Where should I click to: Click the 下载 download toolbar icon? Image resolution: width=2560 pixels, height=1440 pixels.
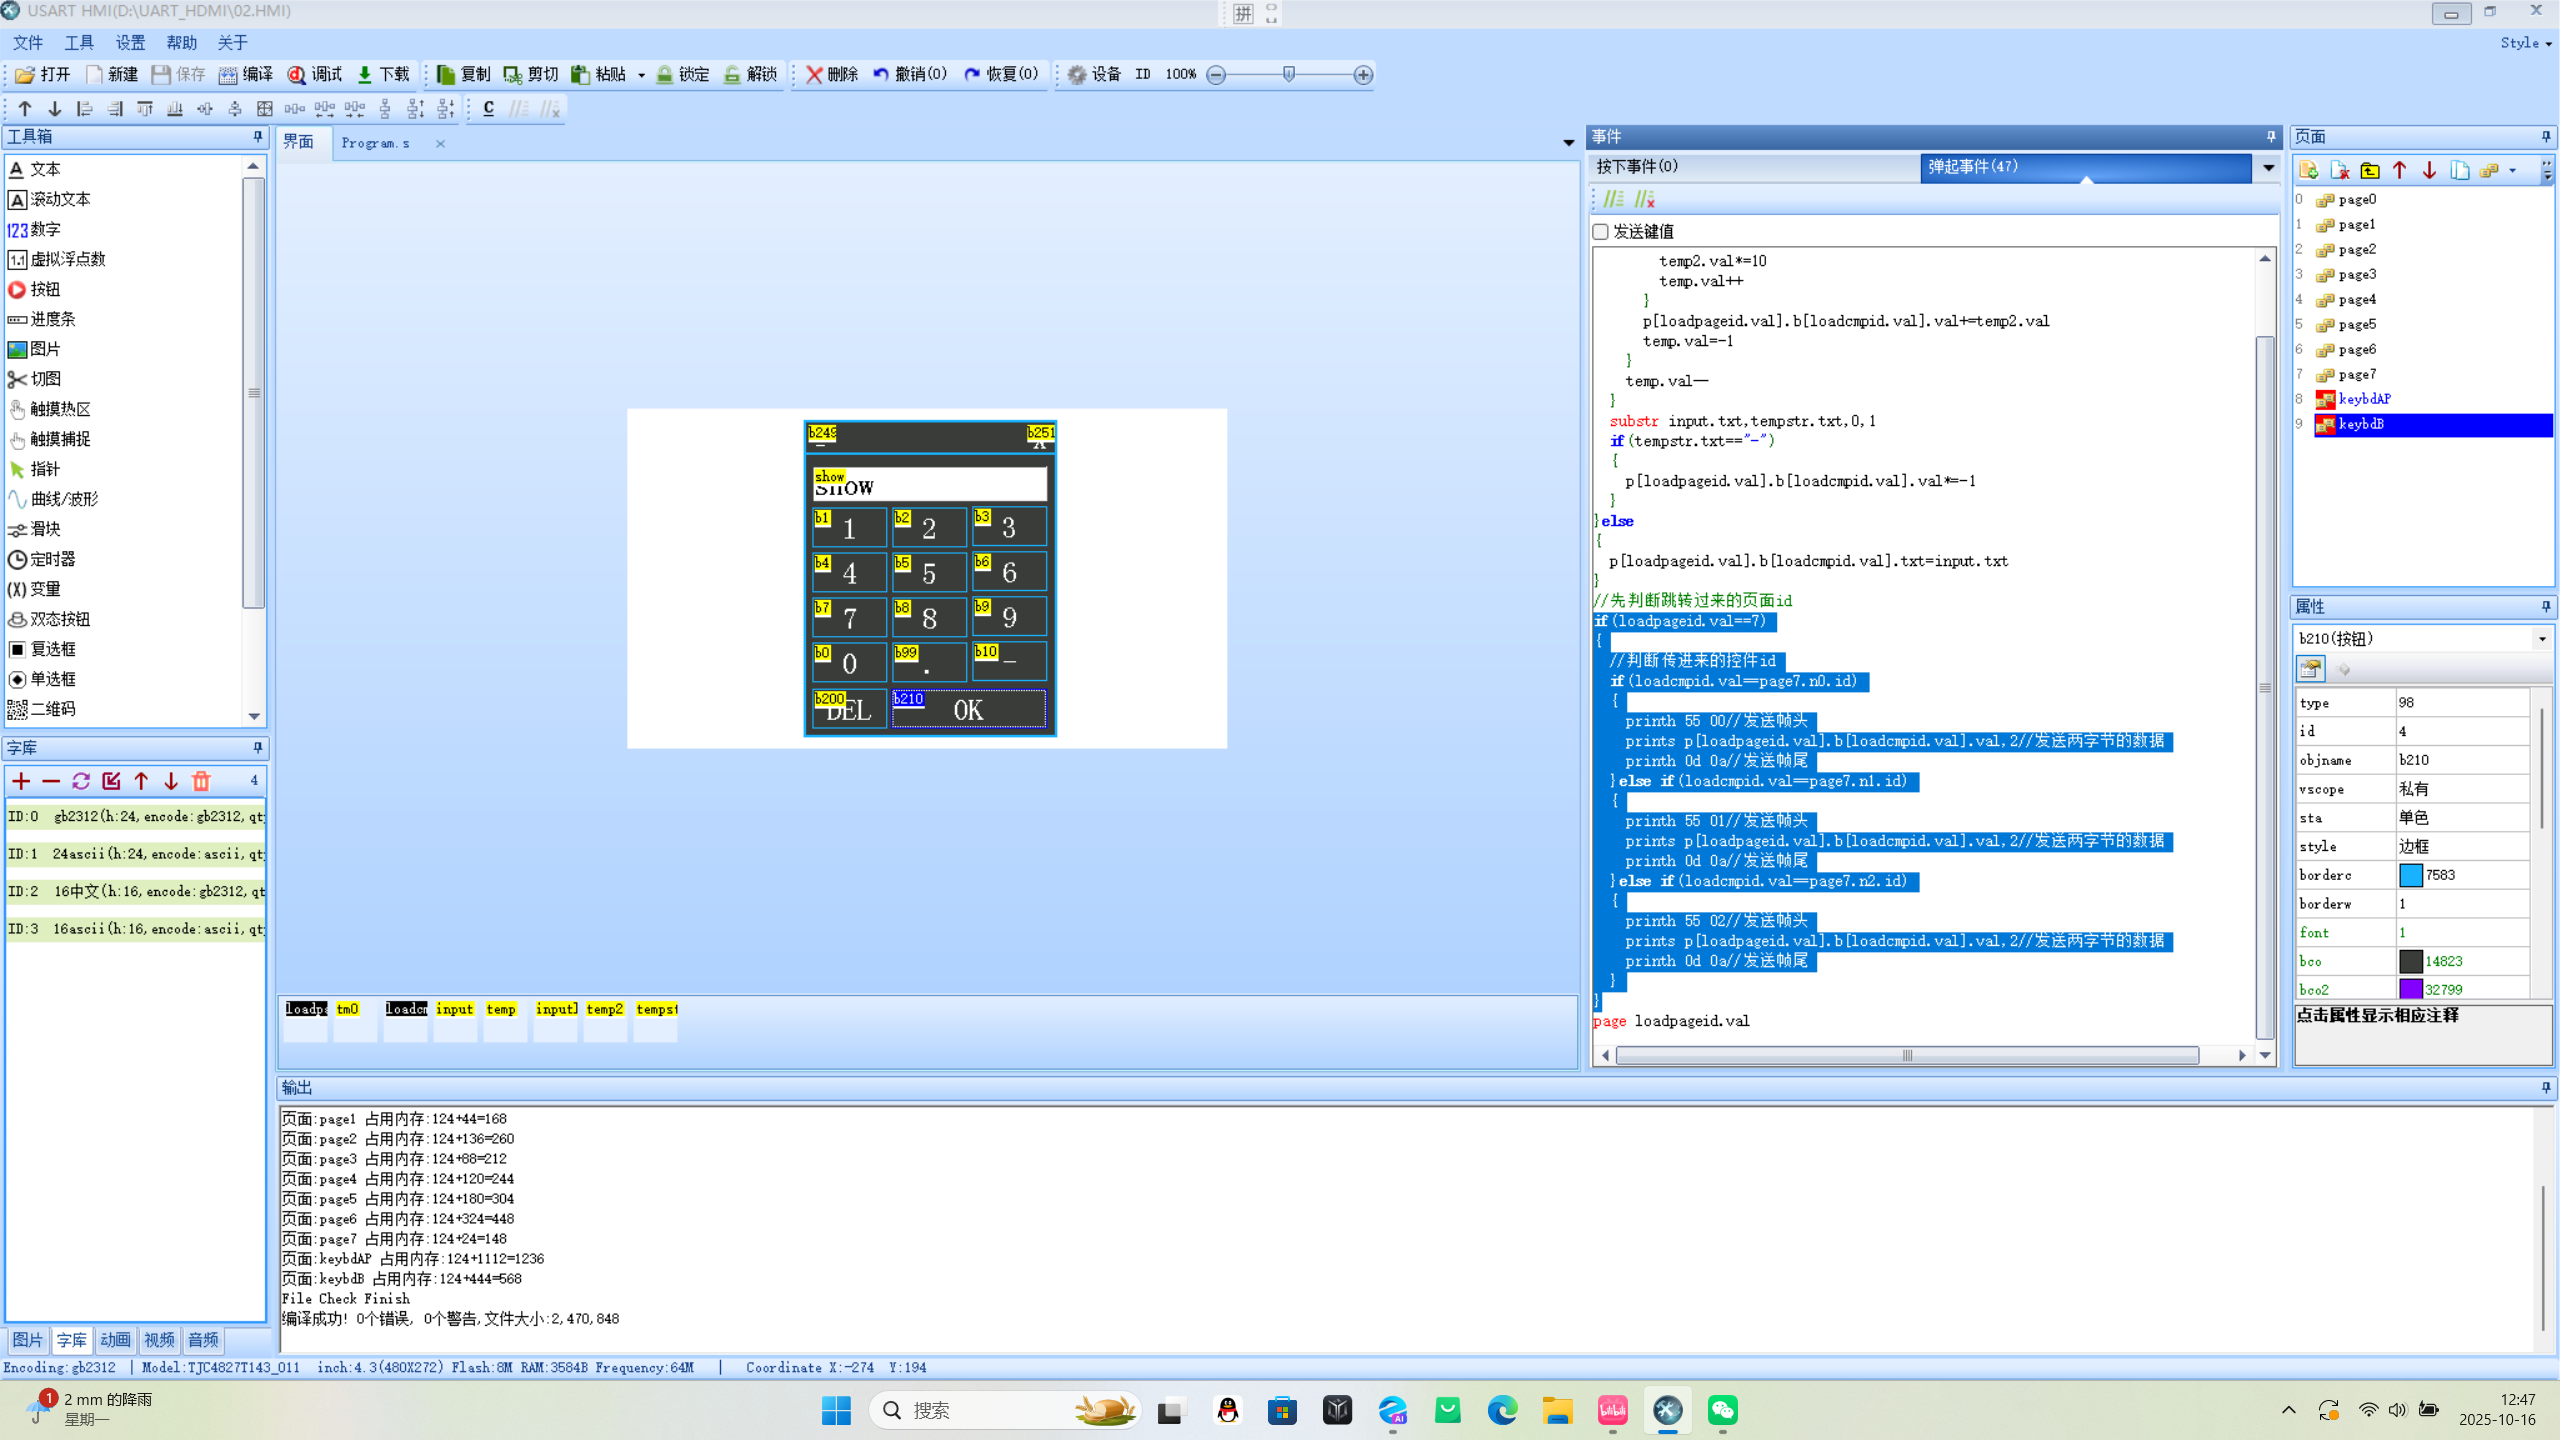coord(365,75)
